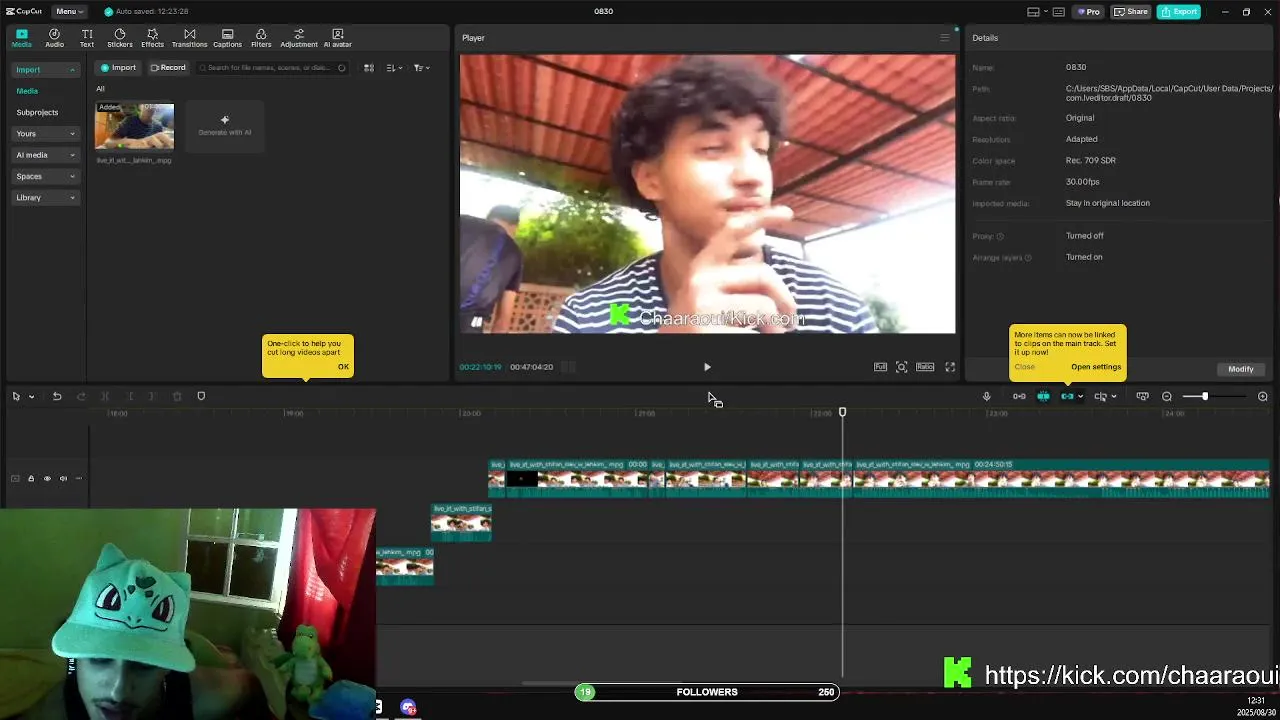Collapse the Import sidebar section

tap(45, 70)
